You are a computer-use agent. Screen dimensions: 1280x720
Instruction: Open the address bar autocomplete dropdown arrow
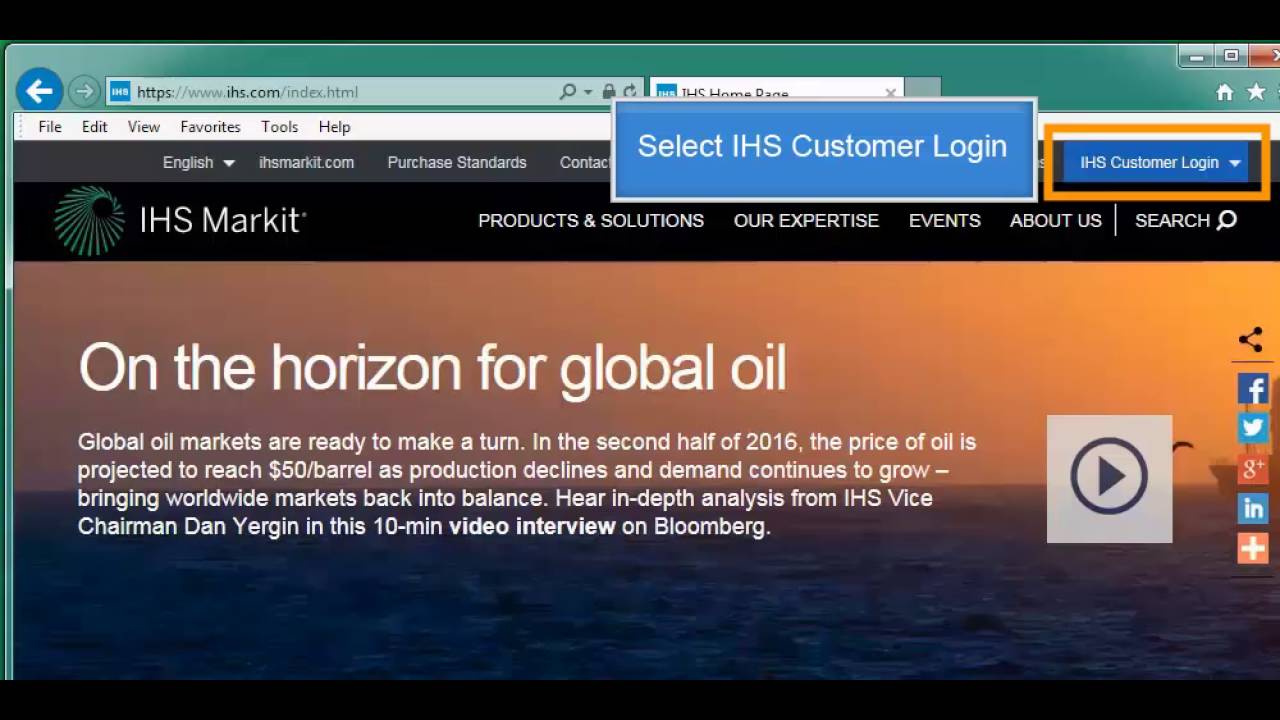click(588, 92)
